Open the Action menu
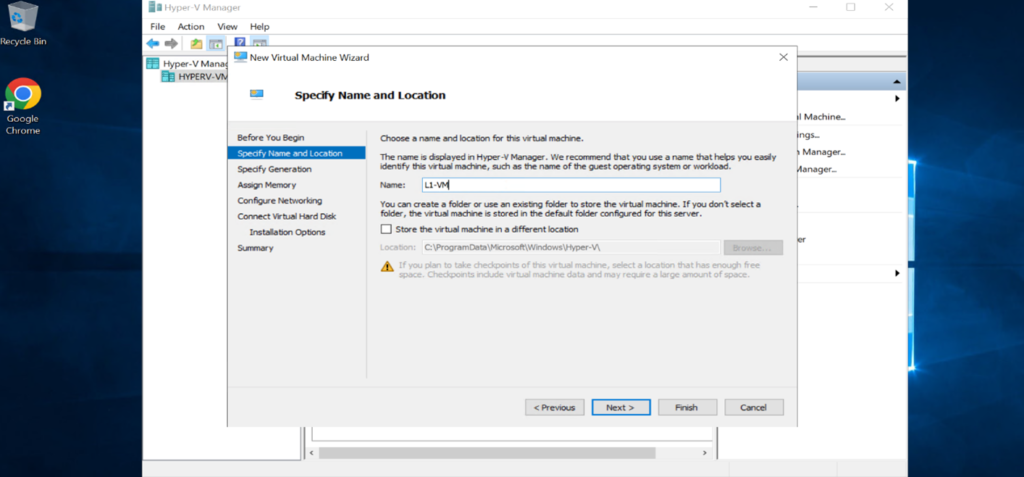The image size is (1024, 477). (x=191, y=27)
